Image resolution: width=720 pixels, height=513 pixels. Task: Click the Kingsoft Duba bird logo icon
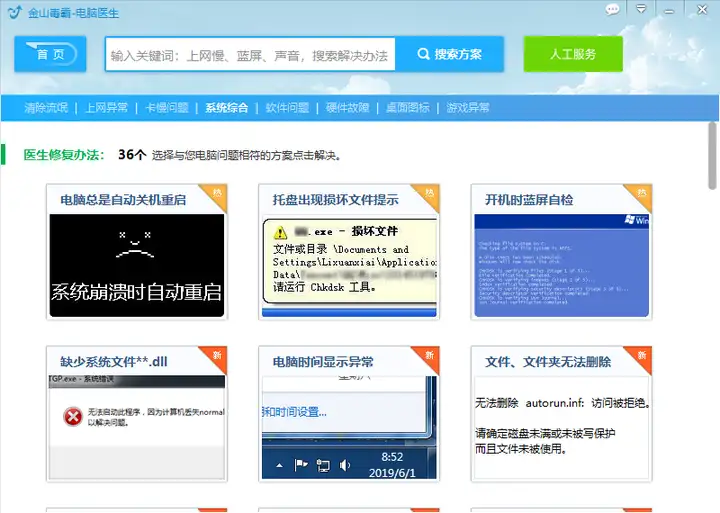click(x=15, y=12)
